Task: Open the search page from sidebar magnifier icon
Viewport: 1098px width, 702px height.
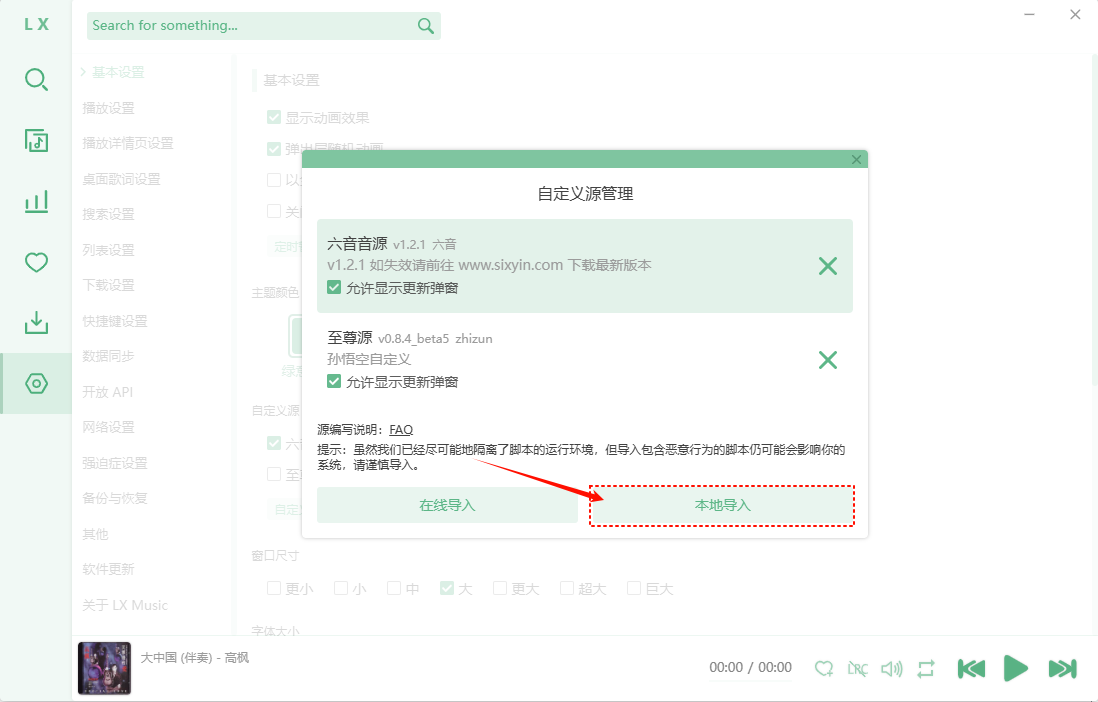Action: 36,79
